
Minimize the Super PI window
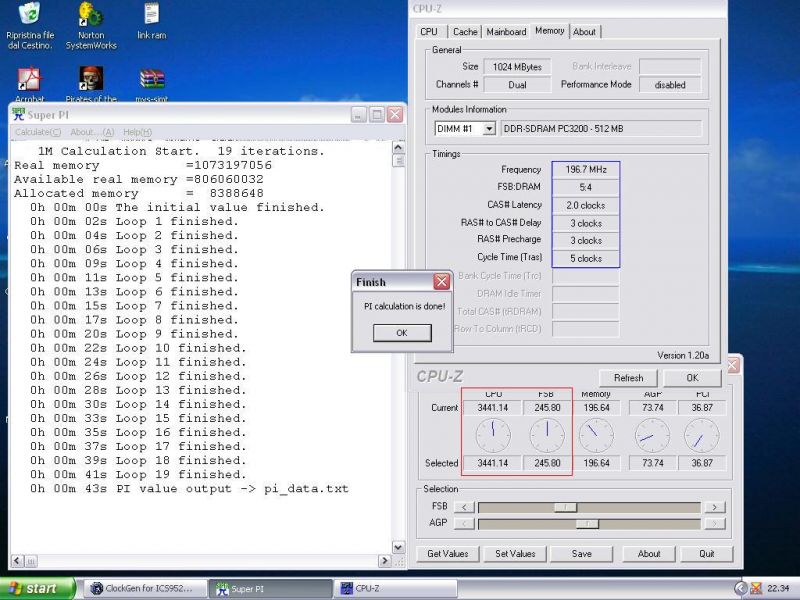click(359, 114)
